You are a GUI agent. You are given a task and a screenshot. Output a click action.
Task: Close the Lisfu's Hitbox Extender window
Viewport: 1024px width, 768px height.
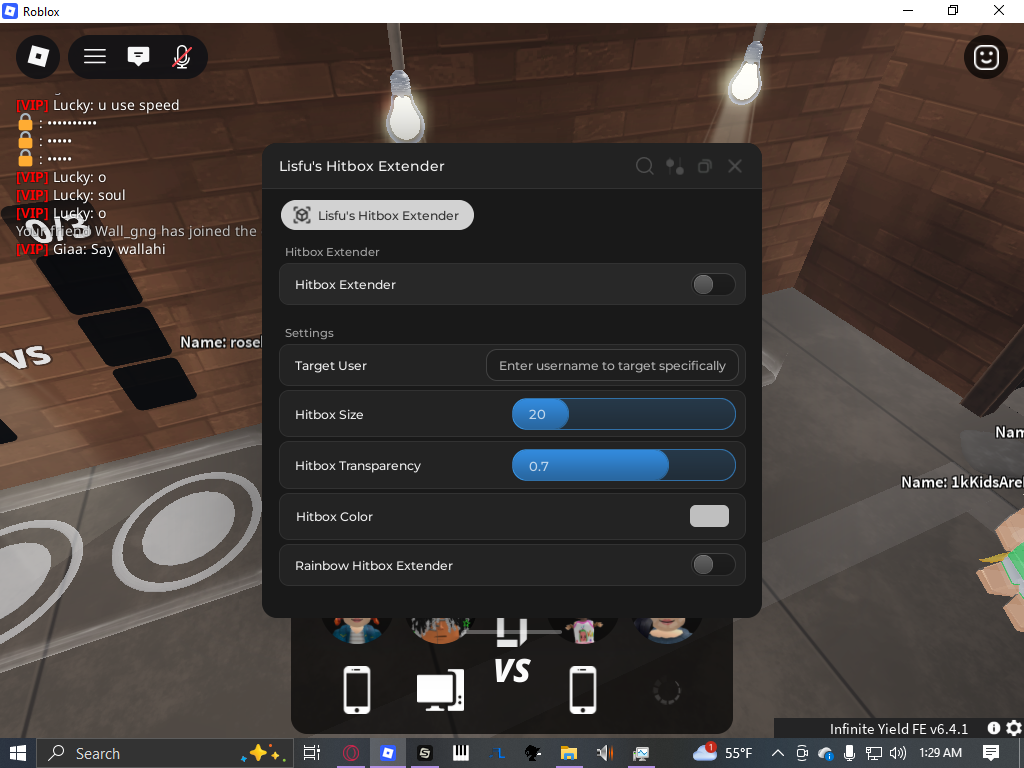[735, 166]
